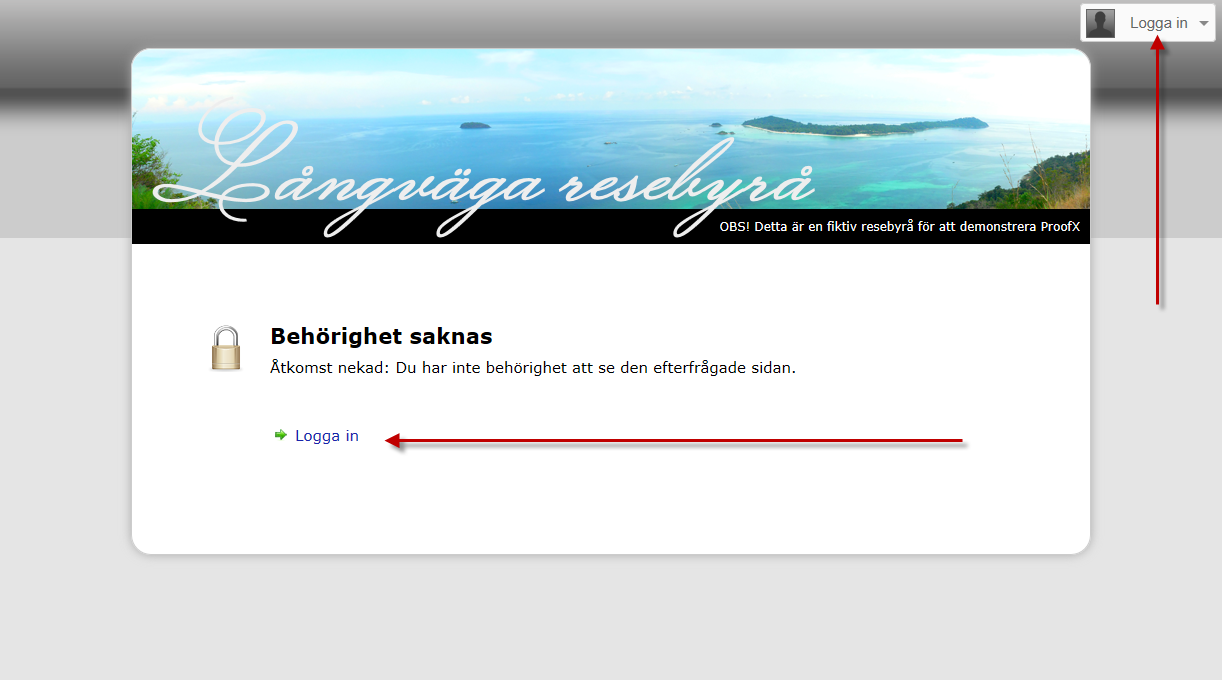Click the OBS fictional agency notice
The image size is (1222, 680).
pos(899,227)
